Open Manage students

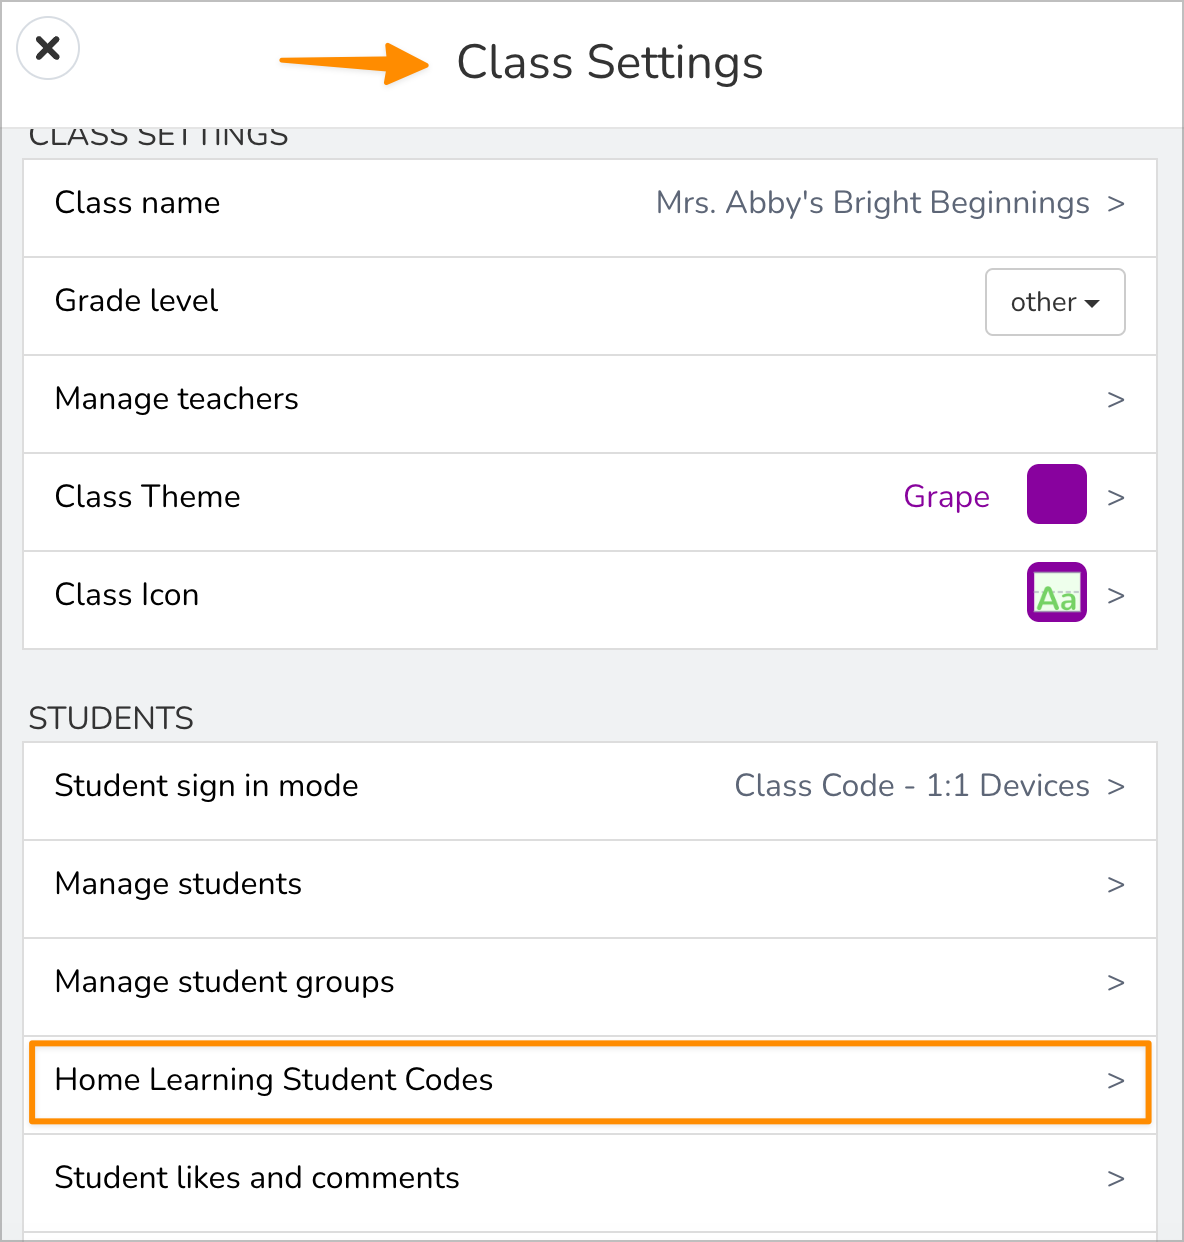[179, 884]
